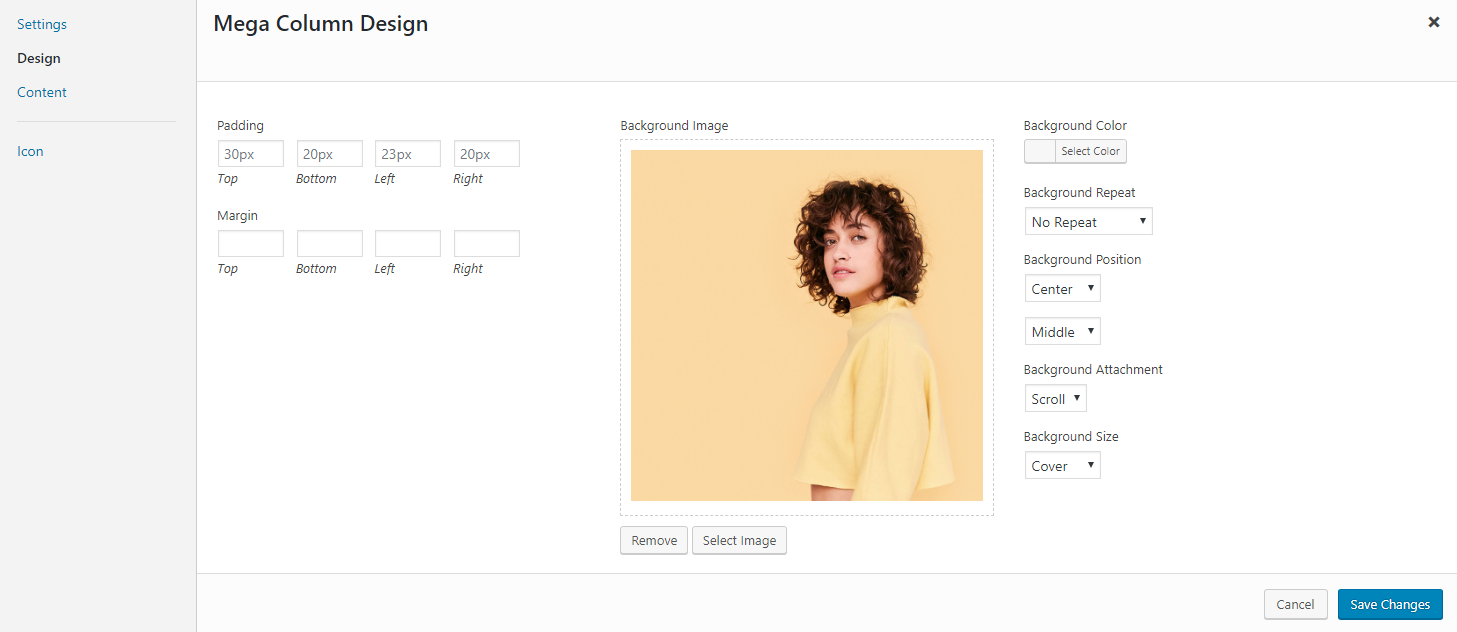This screenshot has width=1457, height=632.
Task: Remove the background image
Action: [x=654, y=540]
